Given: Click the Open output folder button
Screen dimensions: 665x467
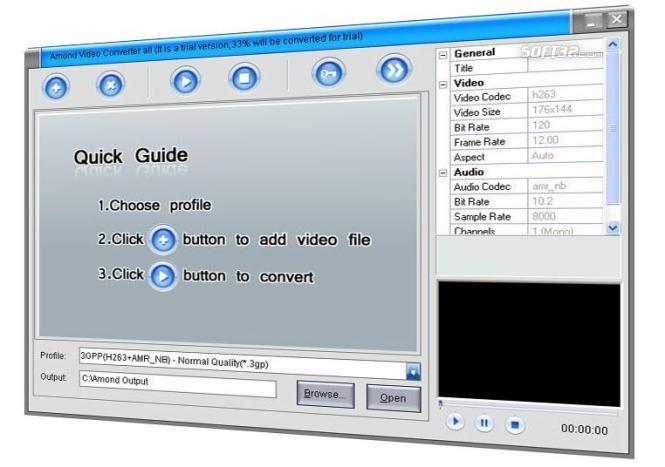Looking at the screenshot, I should tap(394, 398).
